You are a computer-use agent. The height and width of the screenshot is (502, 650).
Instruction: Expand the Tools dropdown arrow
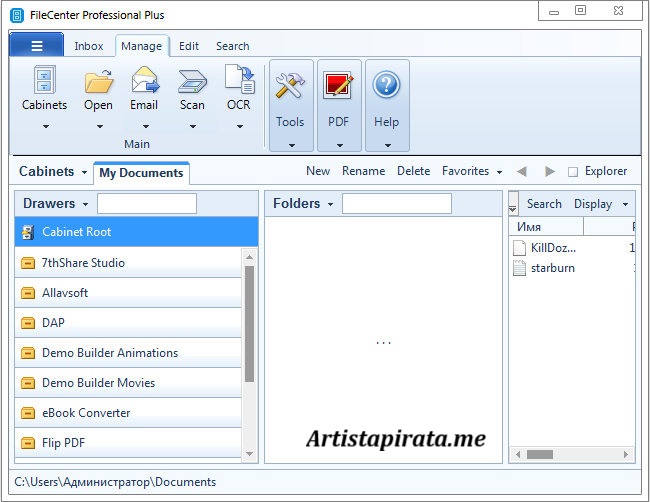coord(292,145)
